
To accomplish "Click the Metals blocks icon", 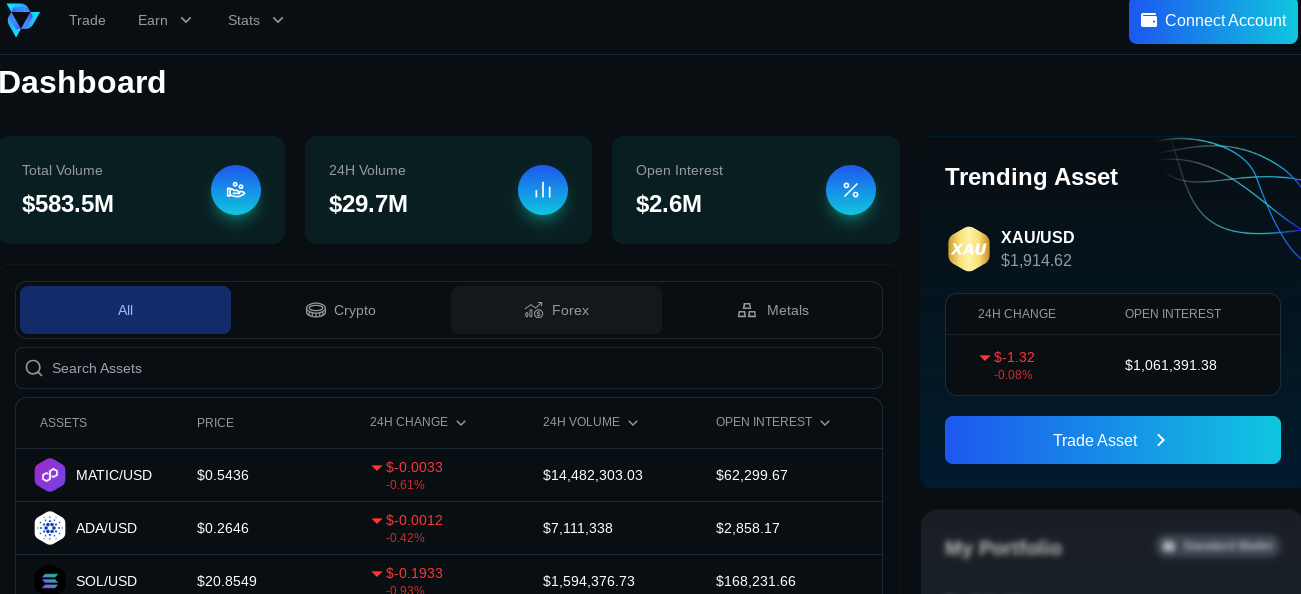I will (x=747, y=310).
